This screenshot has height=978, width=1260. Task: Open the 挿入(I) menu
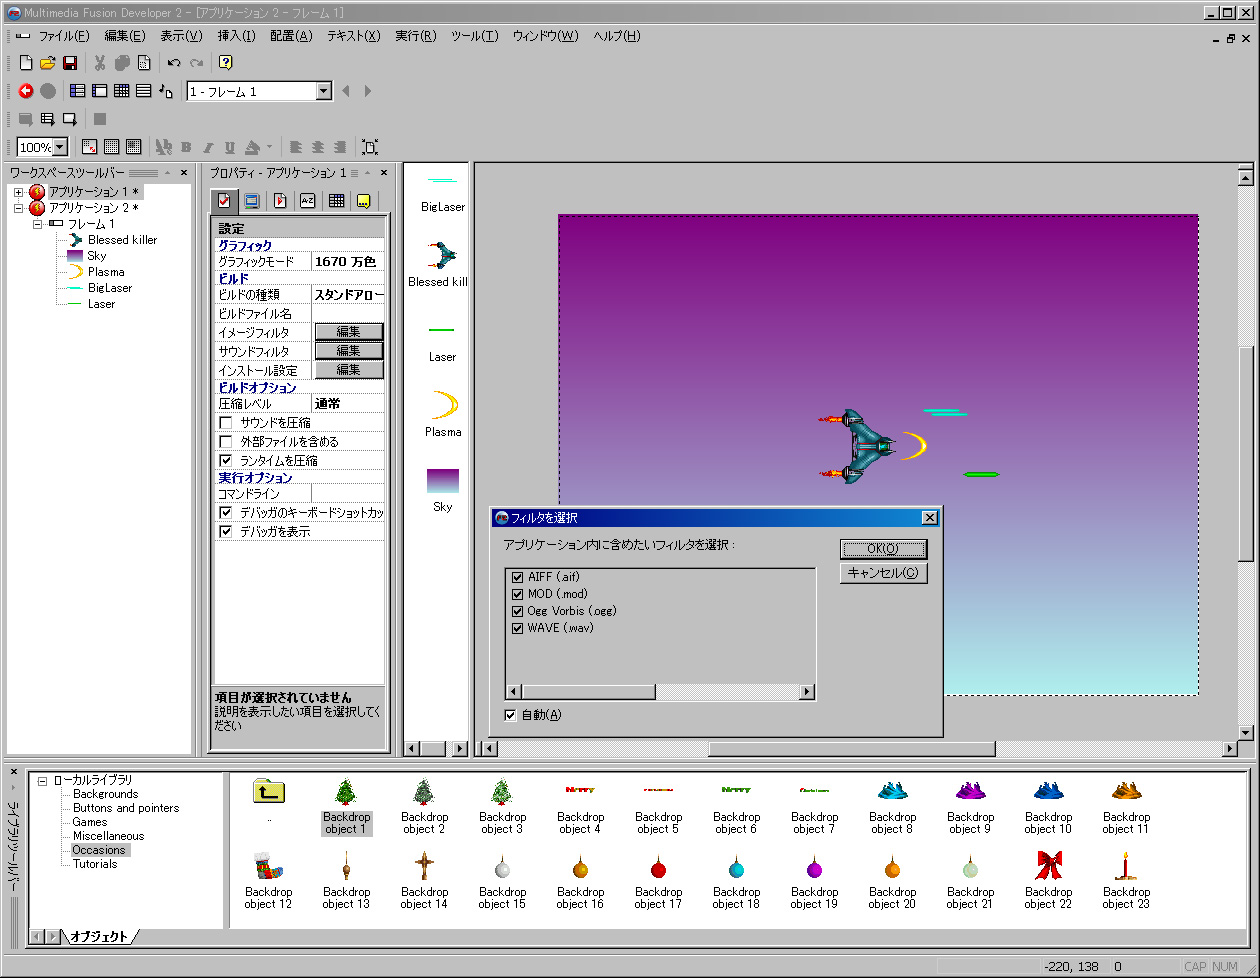click(236, 36)
